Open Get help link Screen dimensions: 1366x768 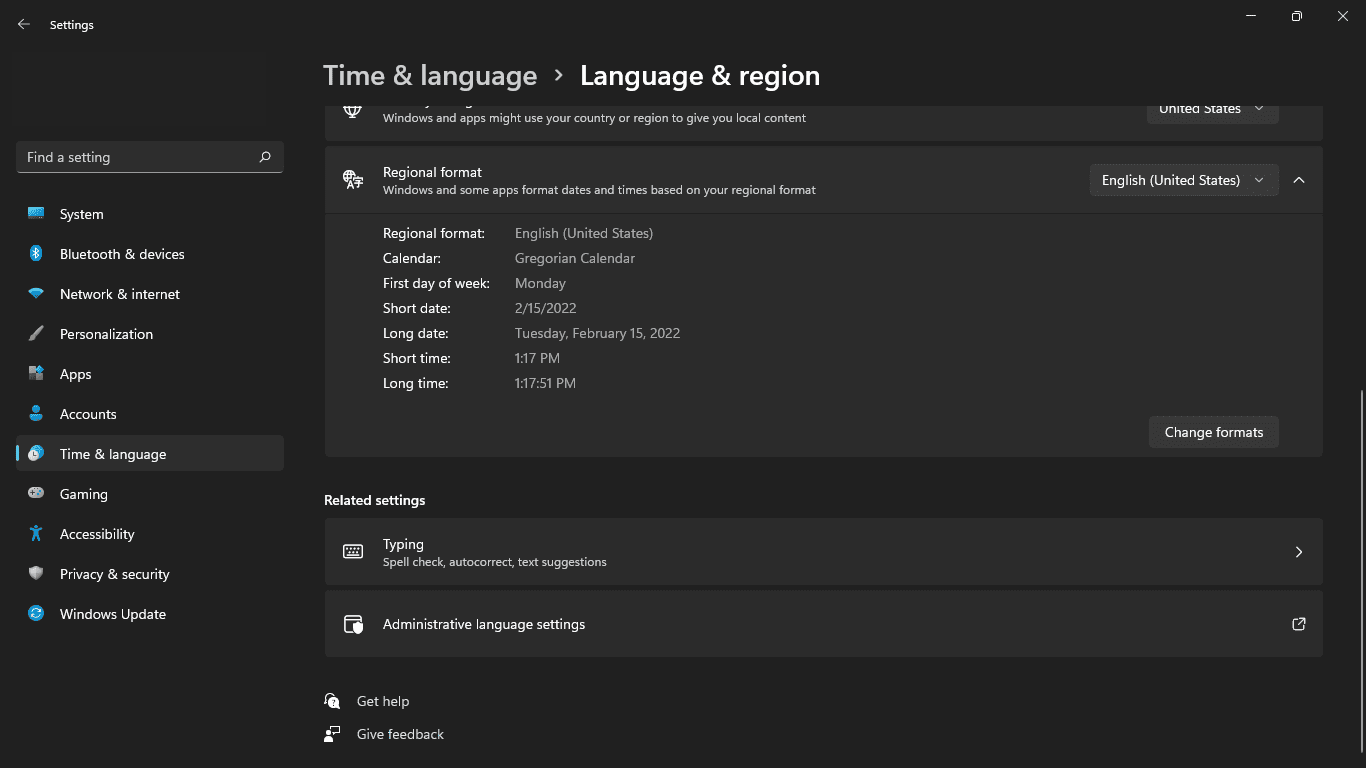coord(383,701)
